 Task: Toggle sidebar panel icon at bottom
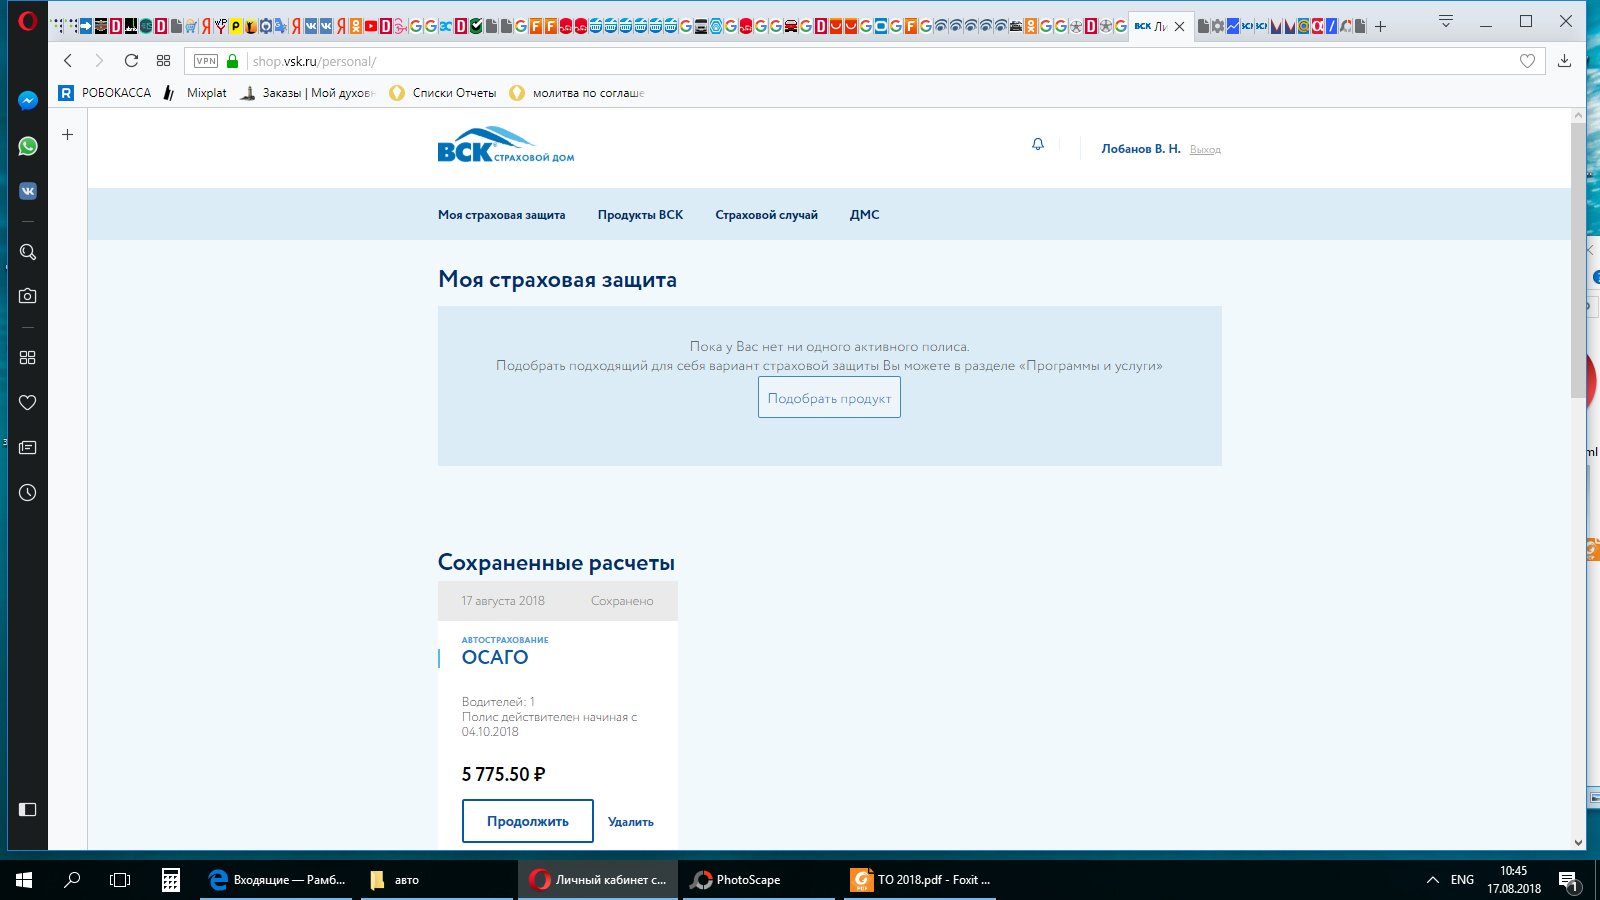[x=28, y=809]
